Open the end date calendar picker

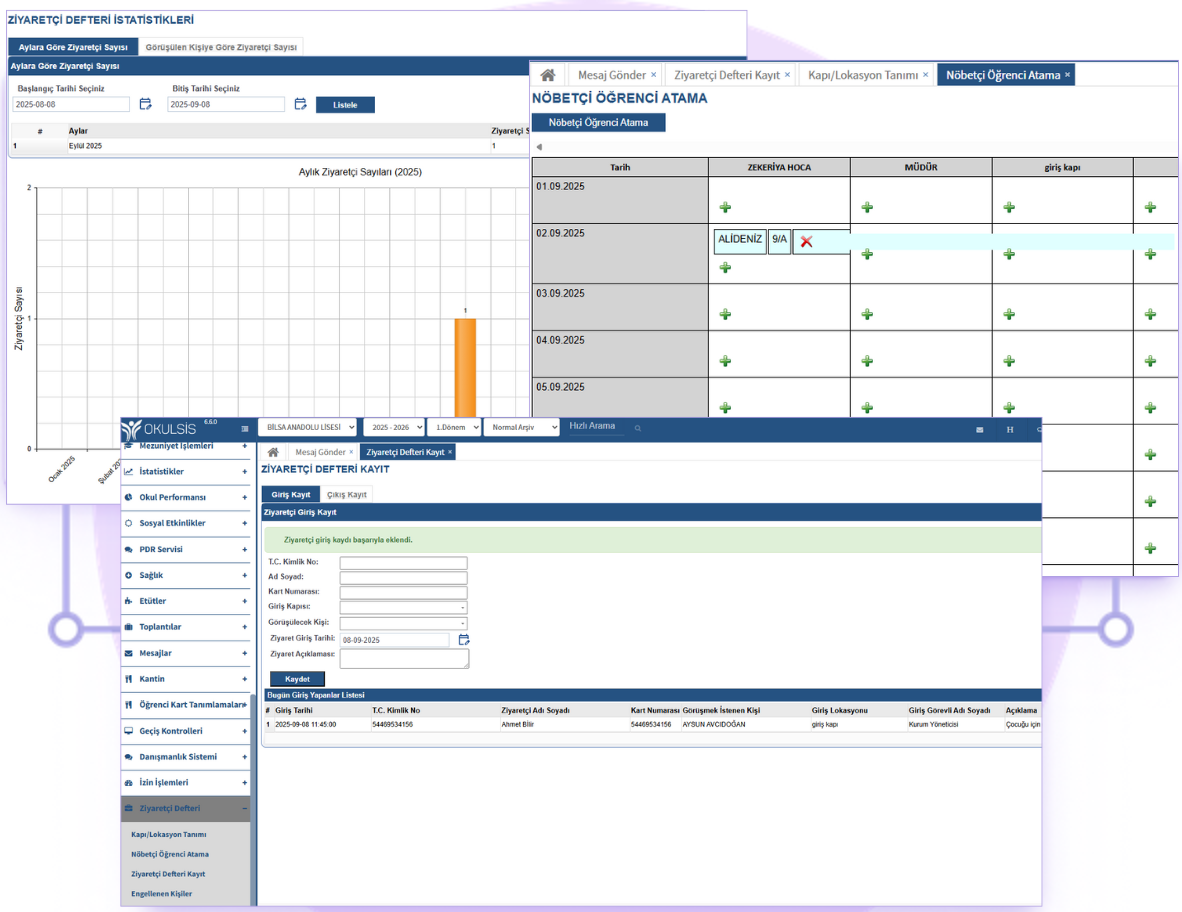point(300,104)
